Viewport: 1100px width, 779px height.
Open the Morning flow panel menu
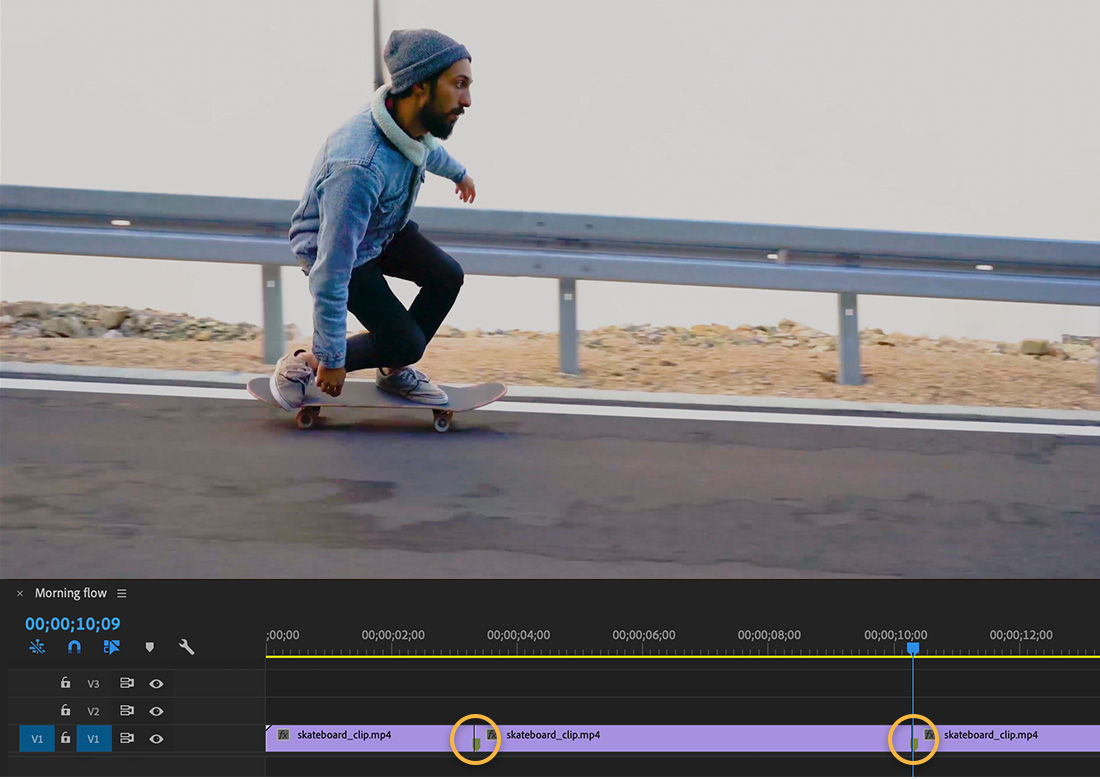tap(121, 592)
